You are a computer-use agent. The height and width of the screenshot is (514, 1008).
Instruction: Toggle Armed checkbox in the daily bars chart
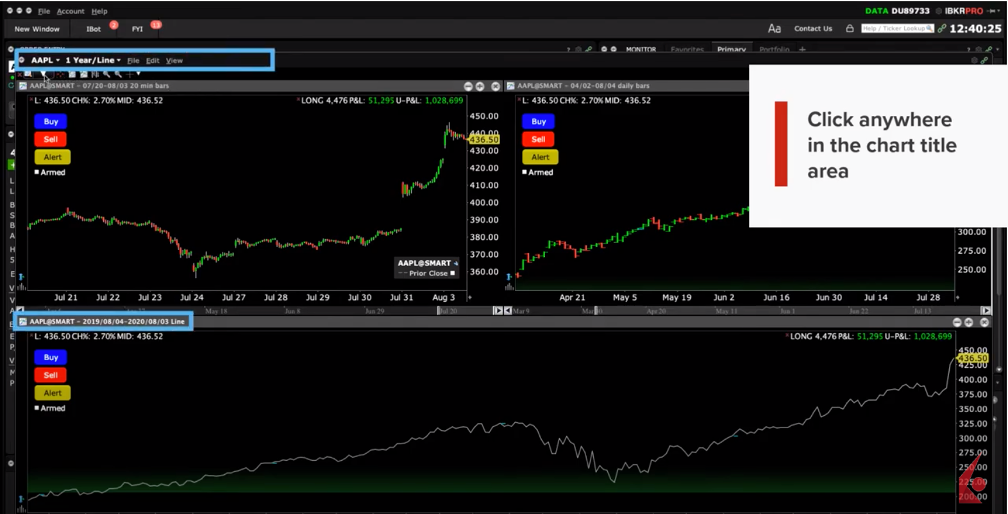tap(526, 172)
